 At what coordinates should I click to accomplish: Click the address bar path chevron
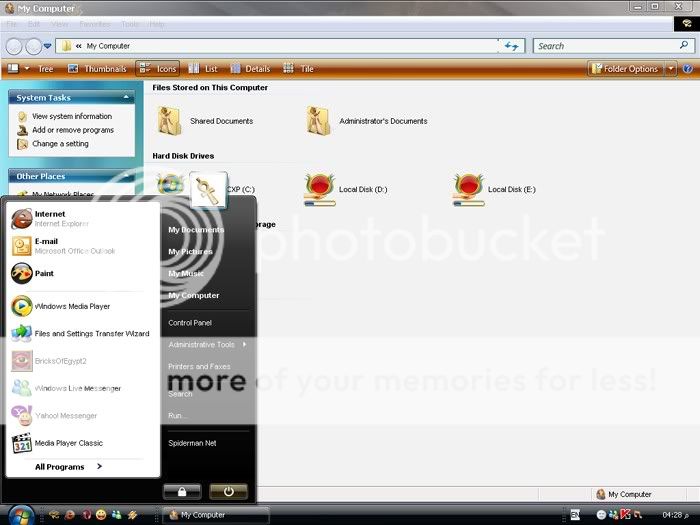click(x=79, y=46)
